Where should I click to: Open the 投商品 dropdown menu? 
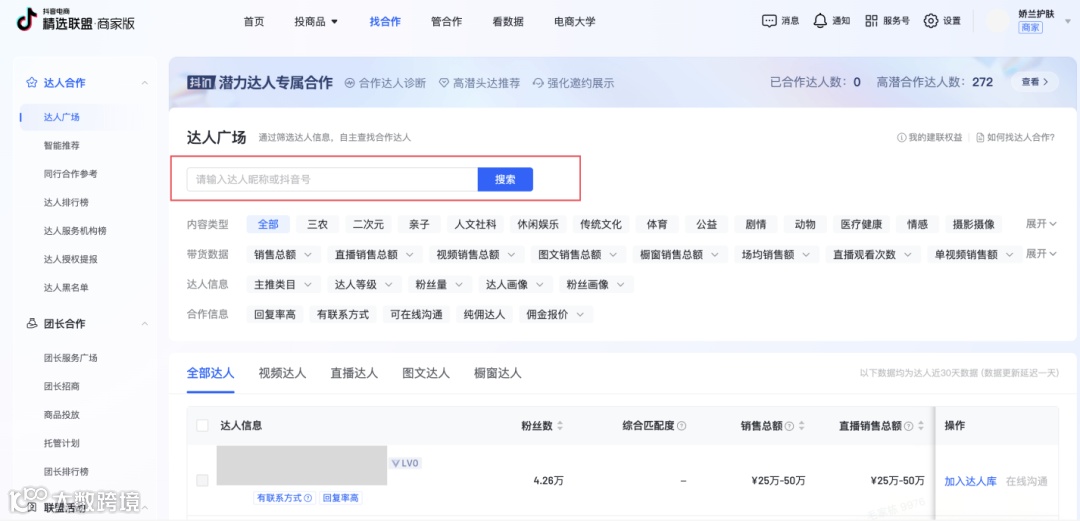coord(316,21)
